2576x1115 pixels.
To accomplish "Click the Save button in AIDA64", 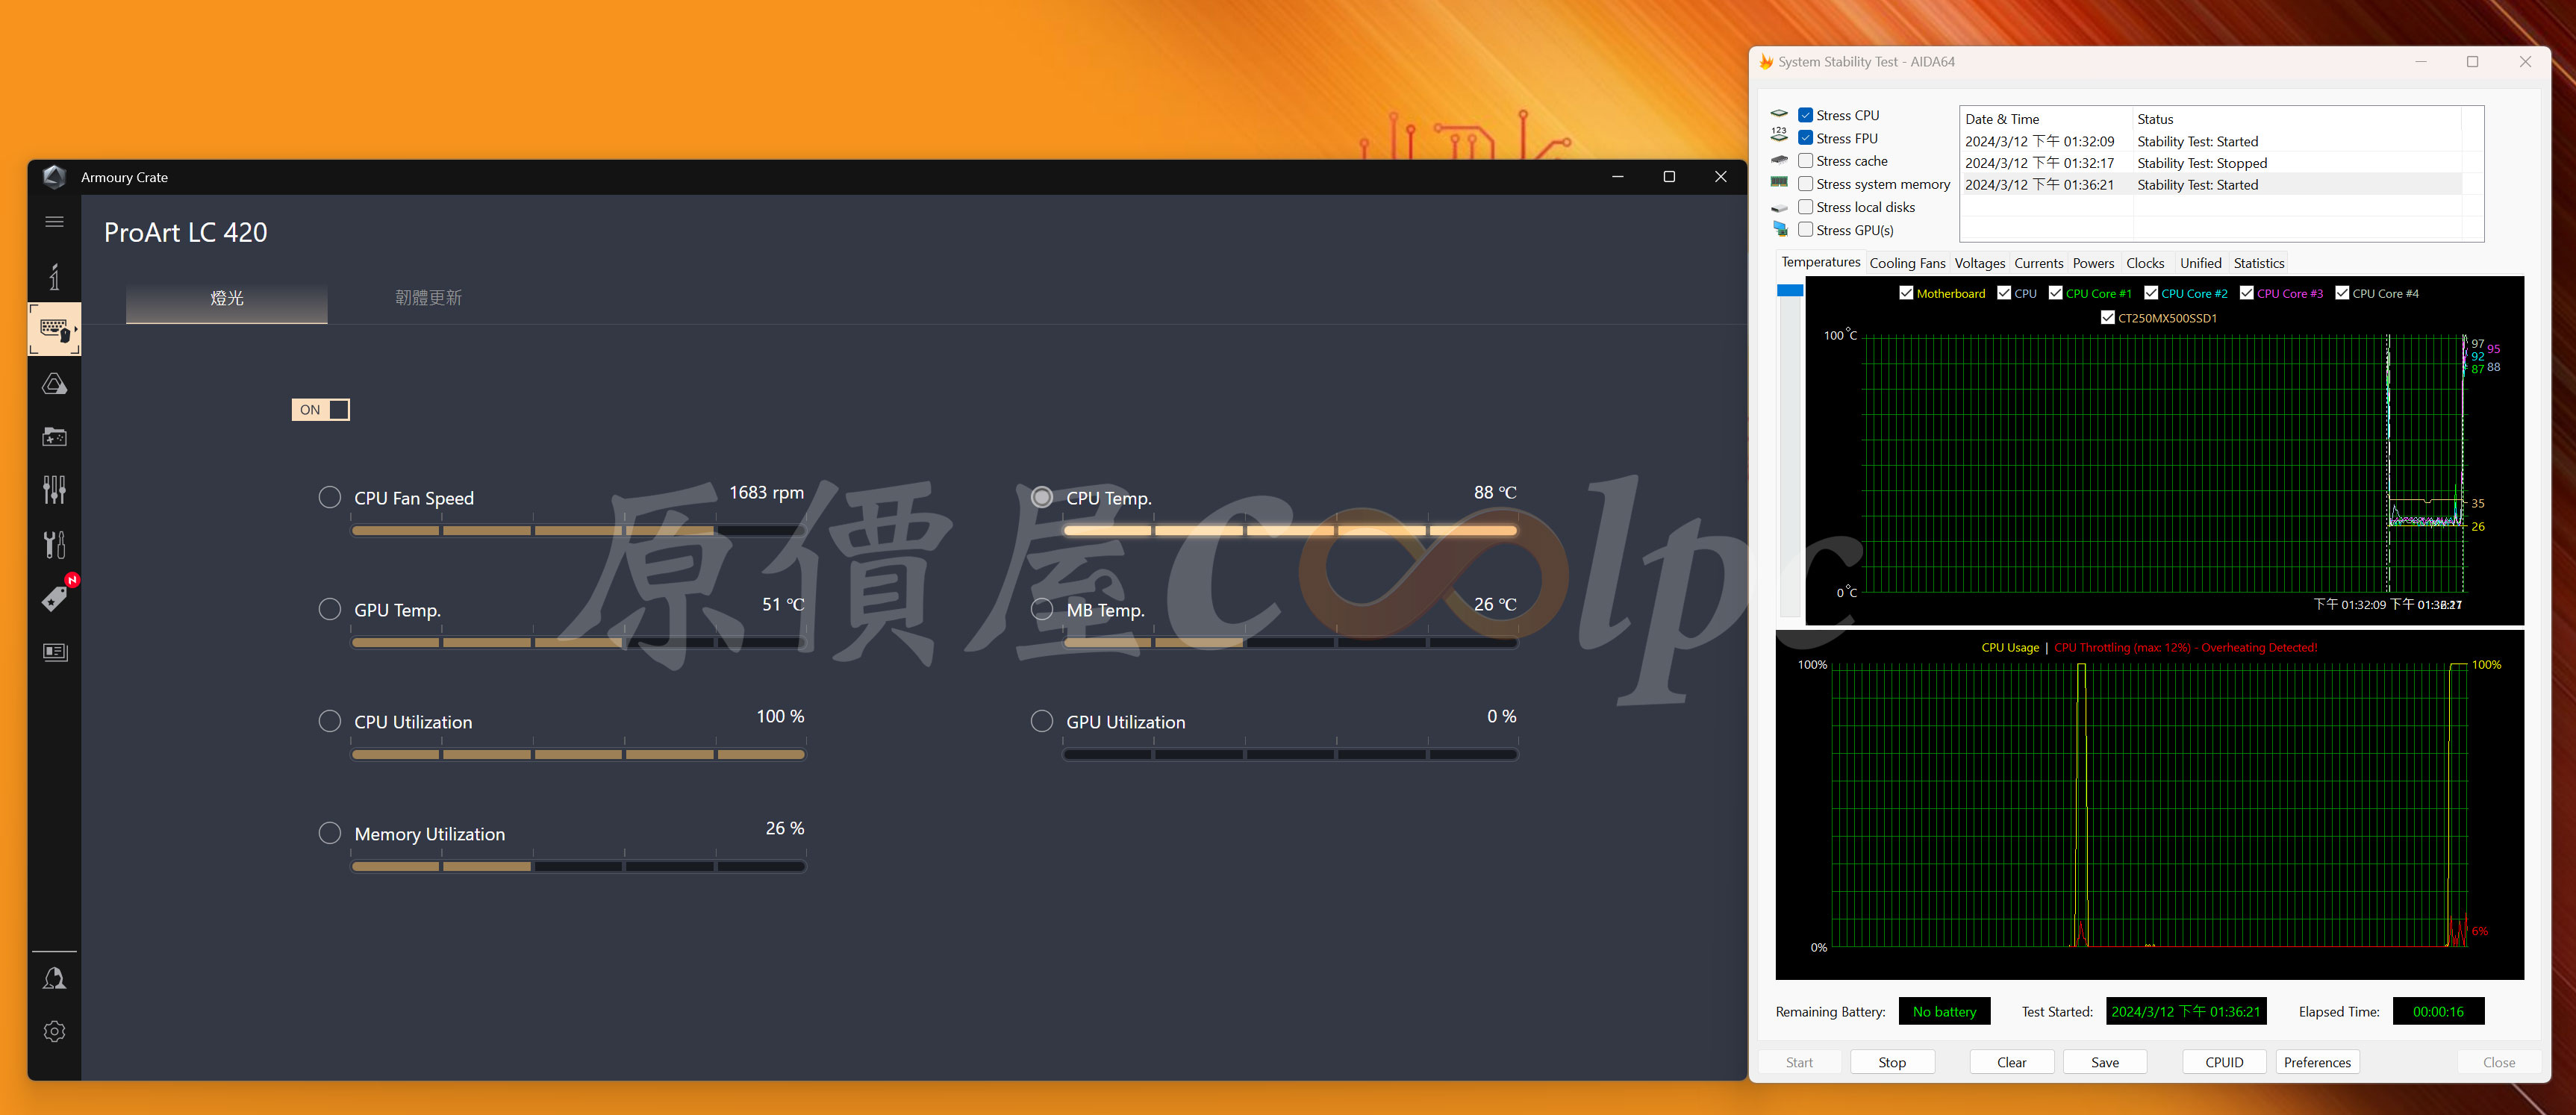I will 2104,1062.
